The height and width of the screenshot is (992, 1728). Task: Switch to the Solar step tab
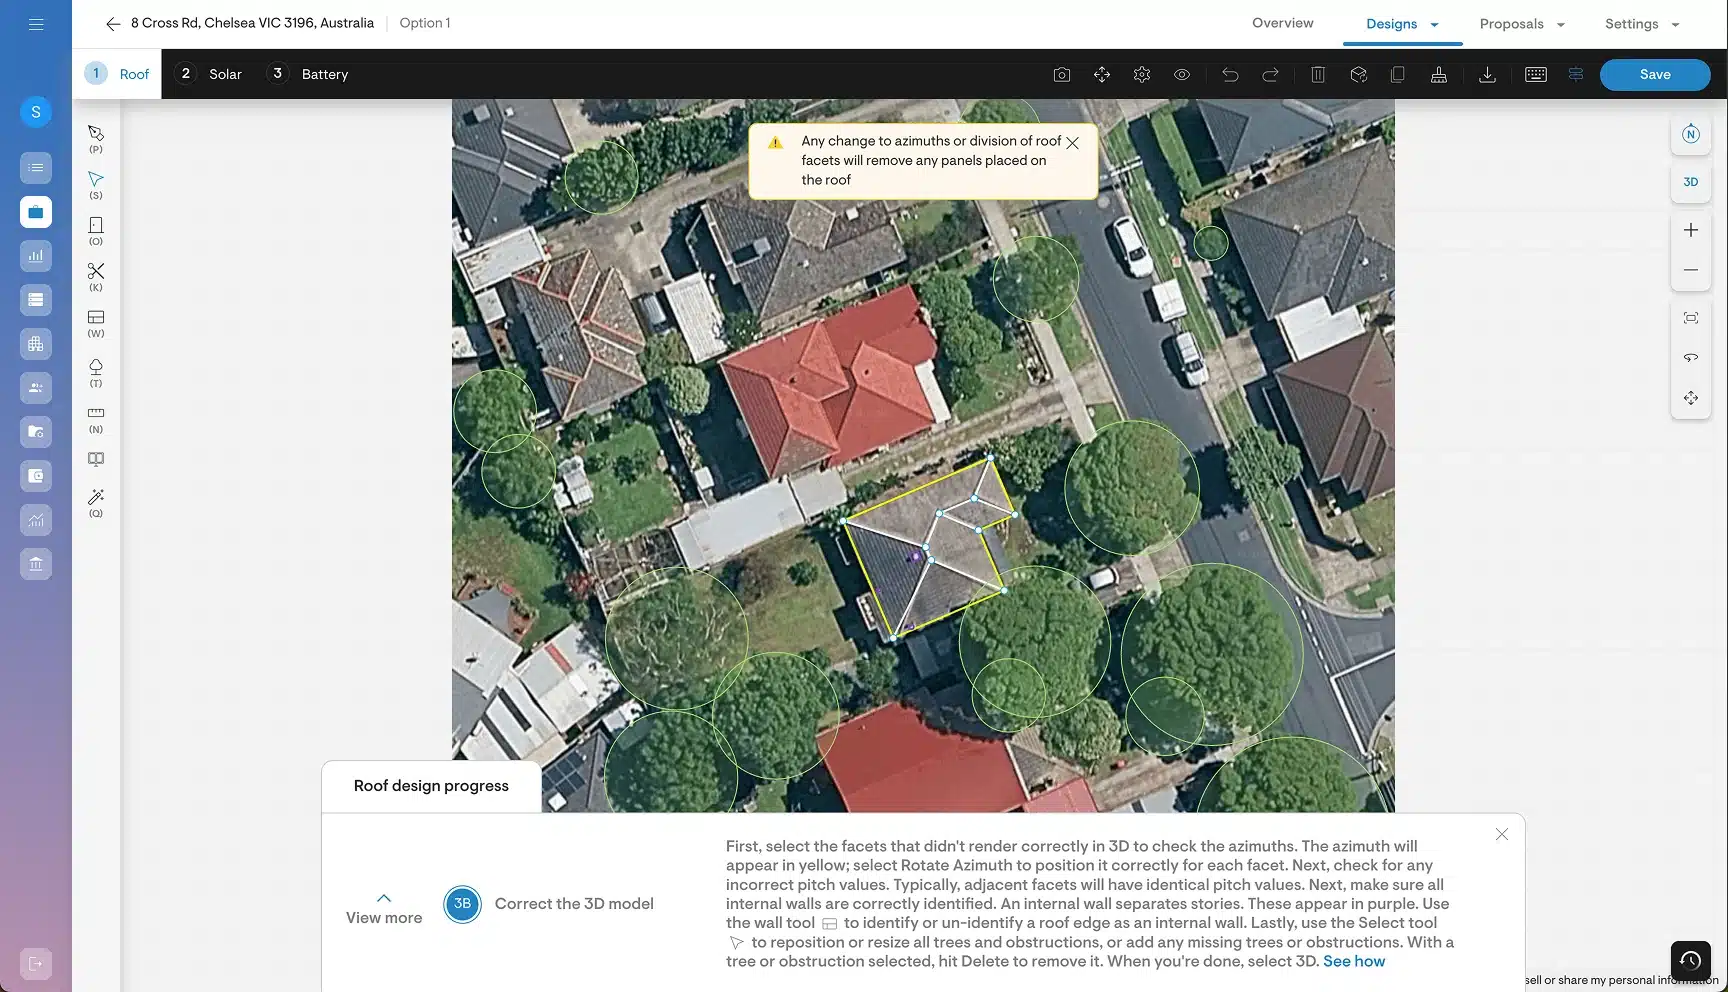212,74
